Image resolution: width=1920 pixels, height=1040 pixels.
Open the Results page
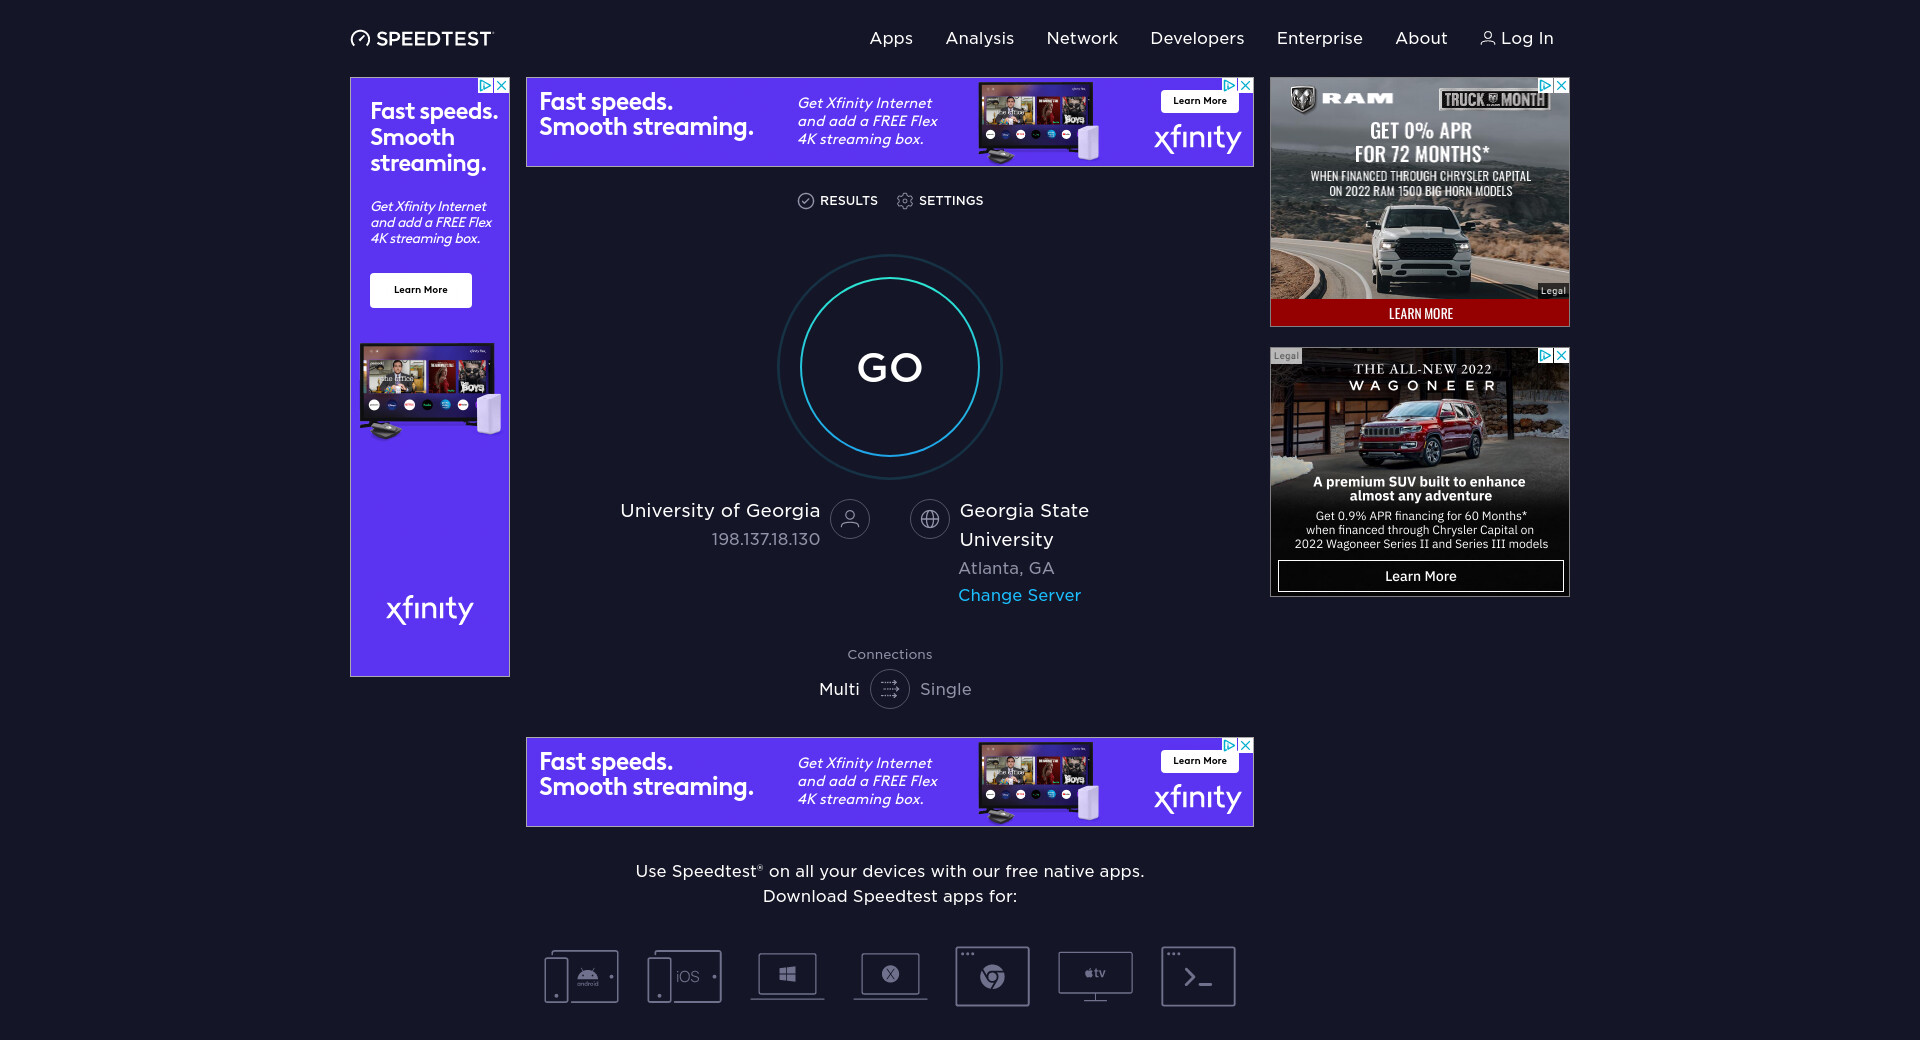click(838, 201)
